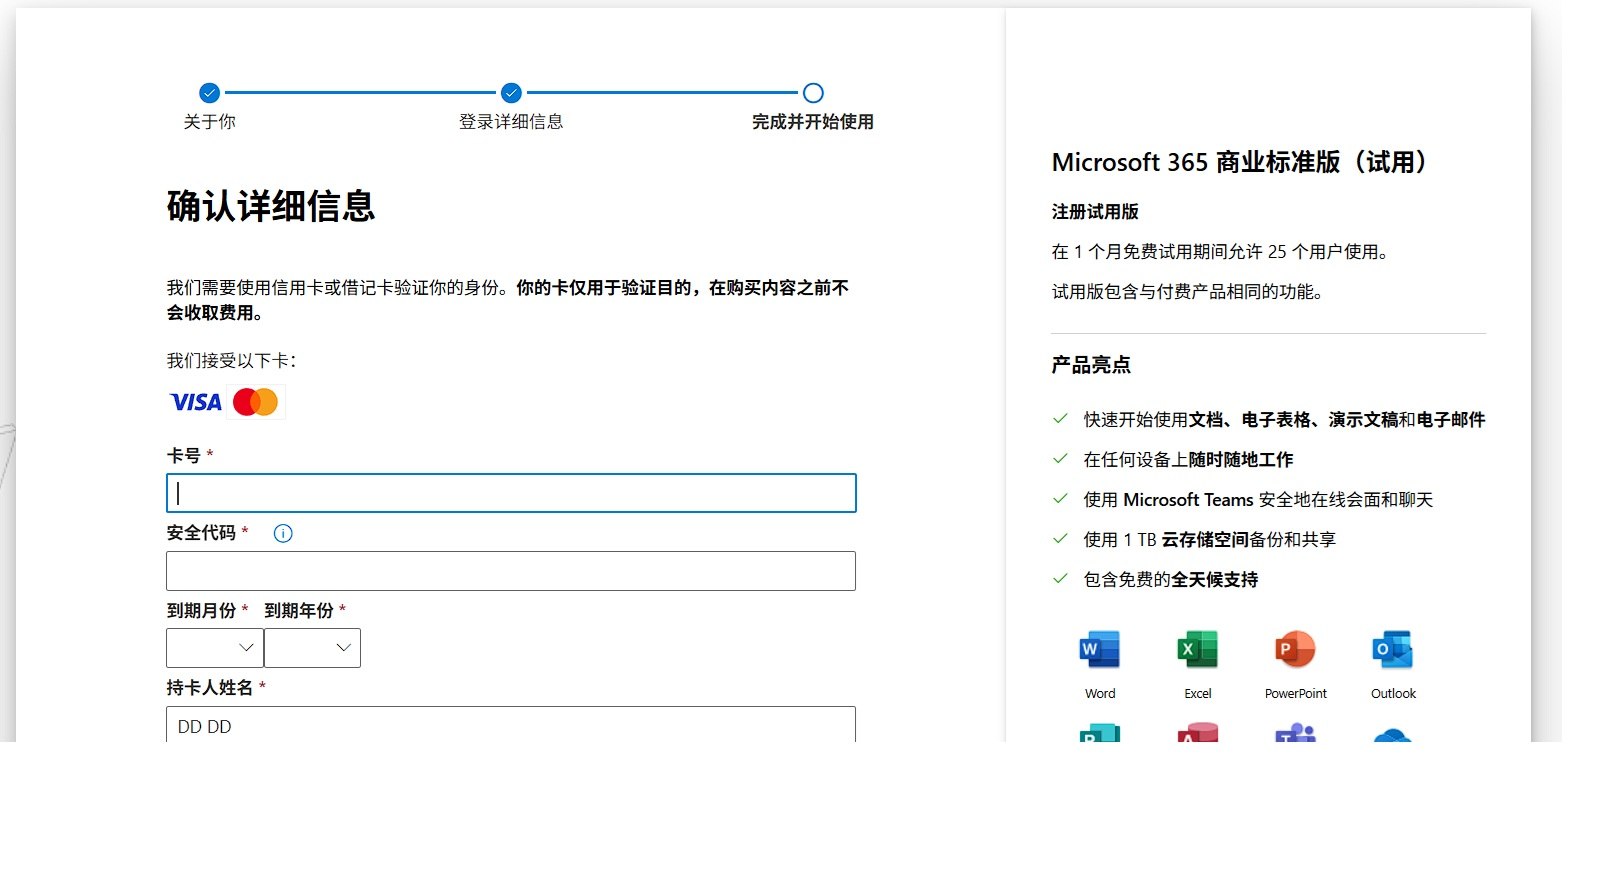
Task: Click the '我们接受以下卡:' text
Action: click(x=232, y=361)
